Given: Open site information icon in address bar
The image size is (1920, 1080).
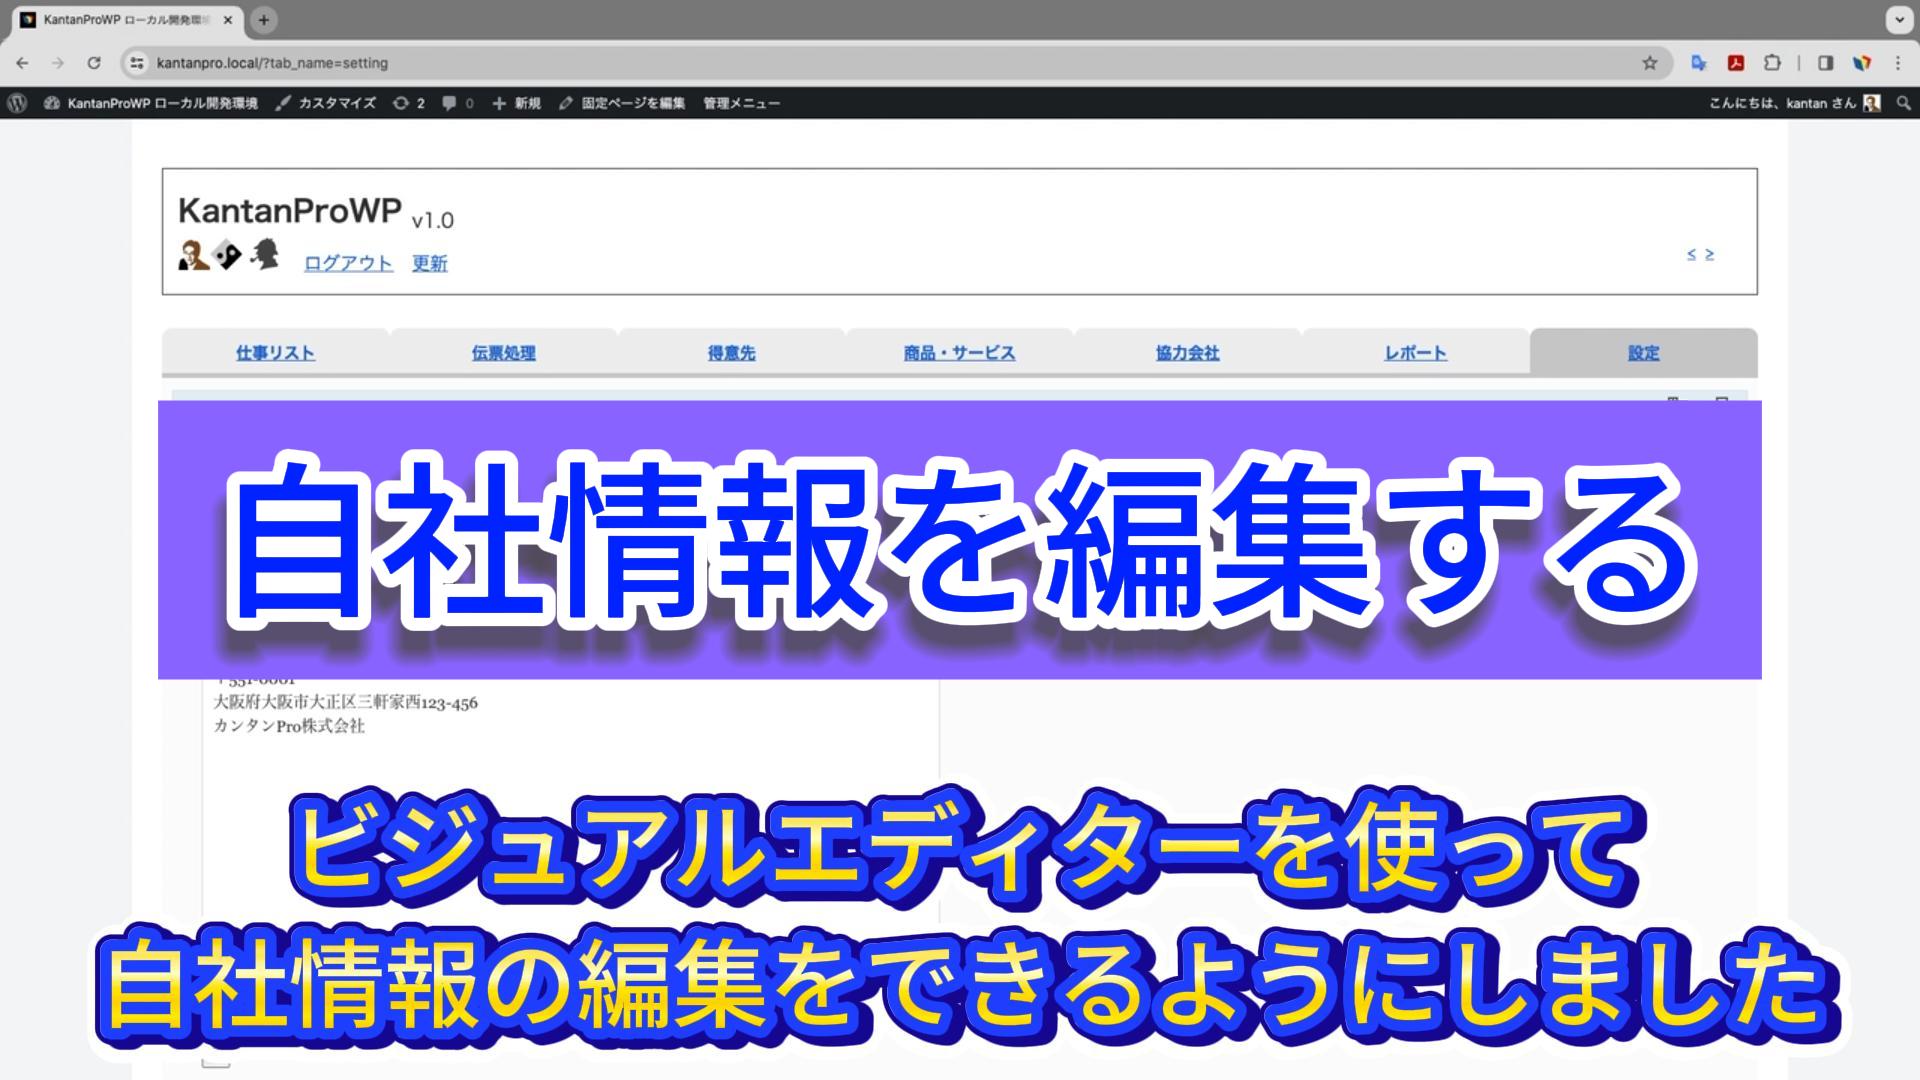Looking at the screenshot, I should coord(138,63).
